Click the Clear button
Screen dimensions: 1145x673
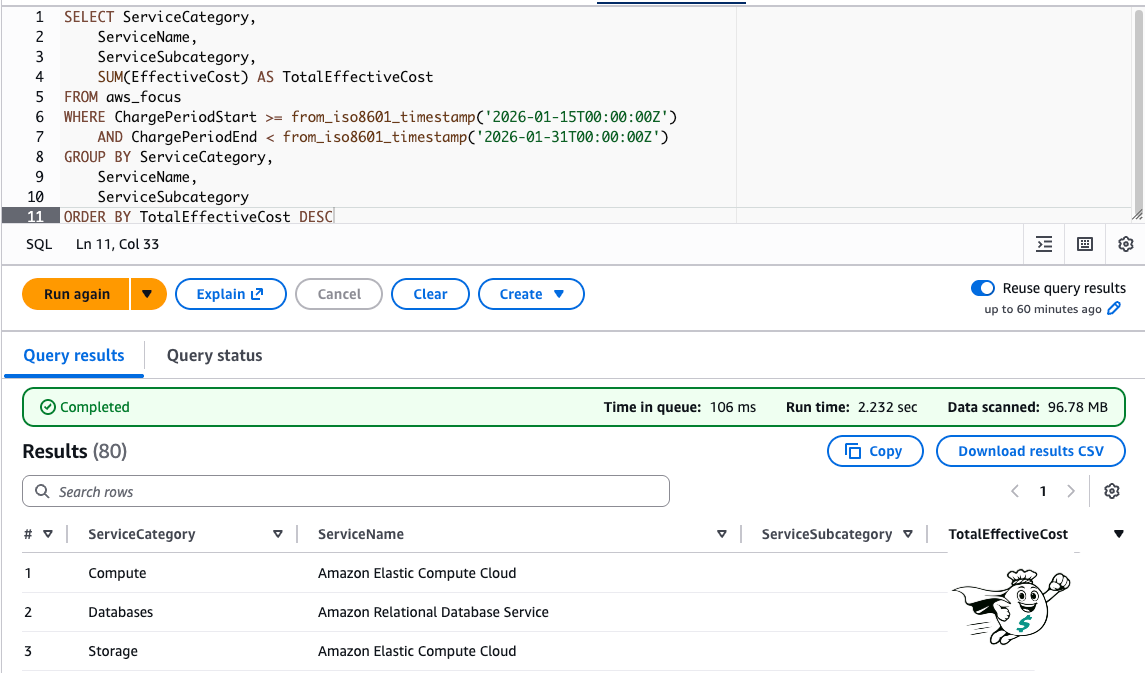(x=430, y=294)
